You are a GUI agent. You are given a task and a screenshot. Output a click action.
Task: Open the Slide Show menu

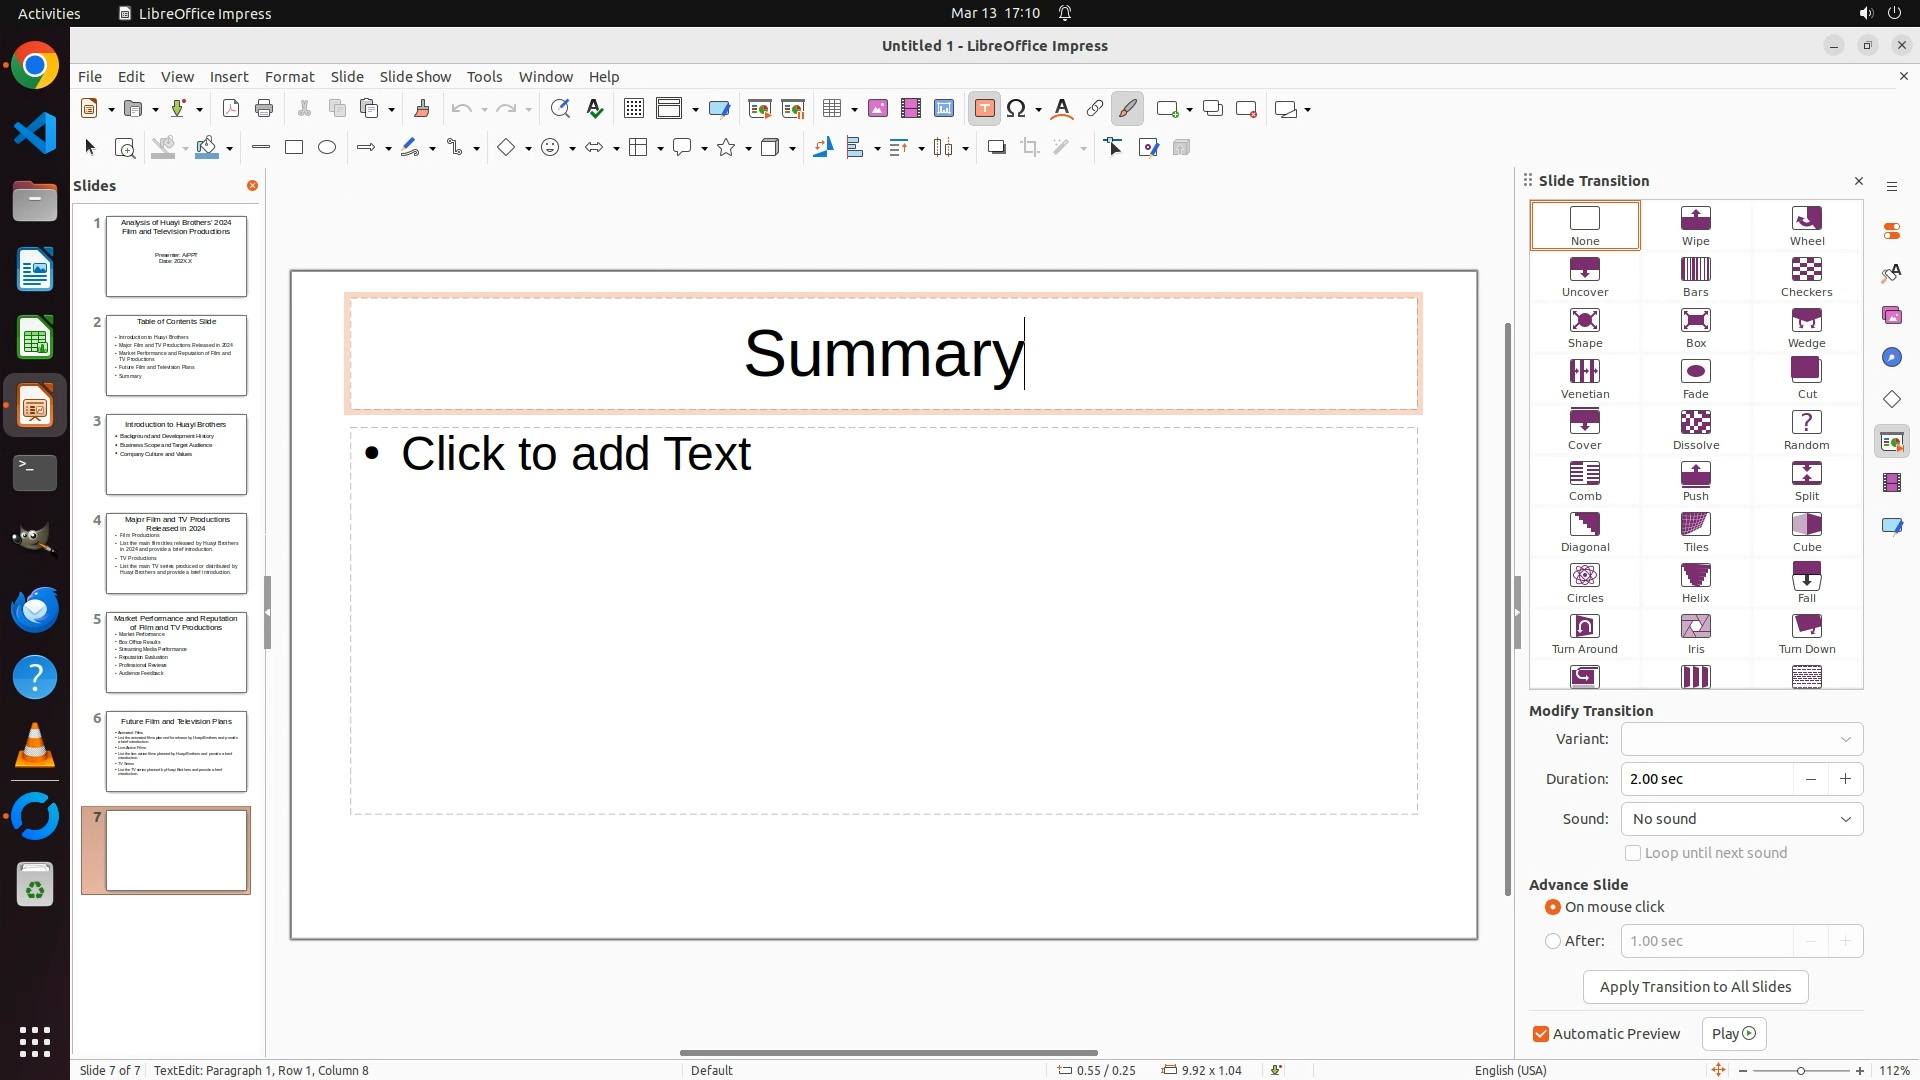[x=415, y=76]
